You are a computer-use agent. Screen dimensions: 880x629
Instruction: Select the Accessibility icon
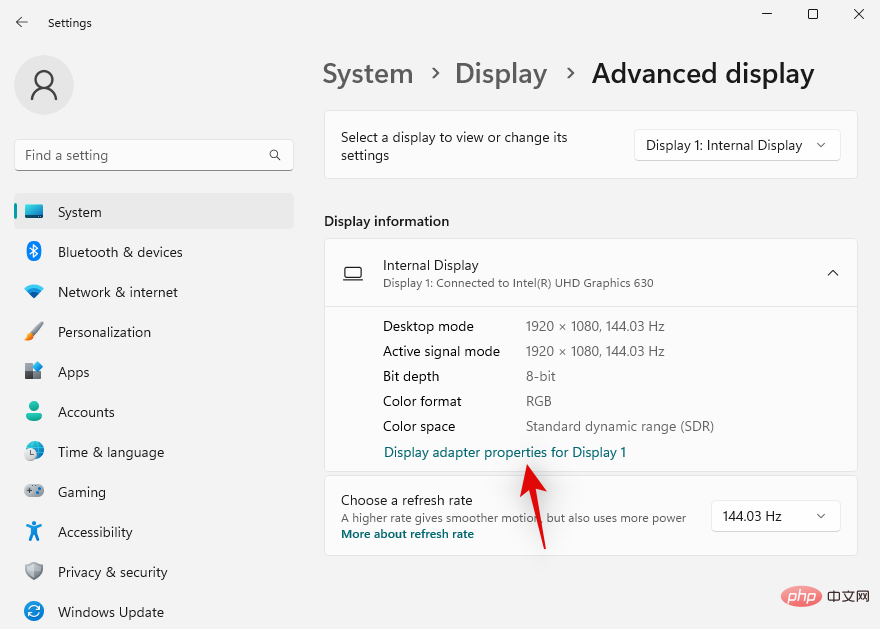[x=34, y=532]
